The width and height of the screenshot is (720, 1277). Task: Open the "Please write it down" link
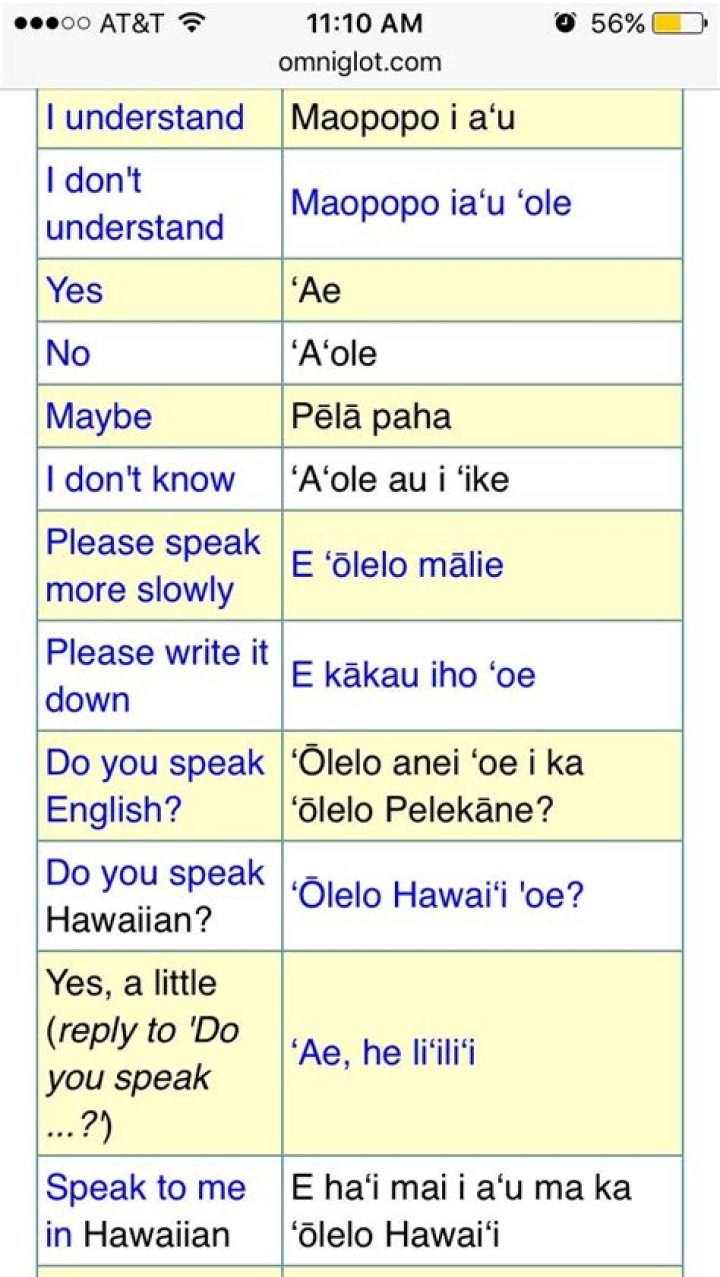(x=157, y=675)
